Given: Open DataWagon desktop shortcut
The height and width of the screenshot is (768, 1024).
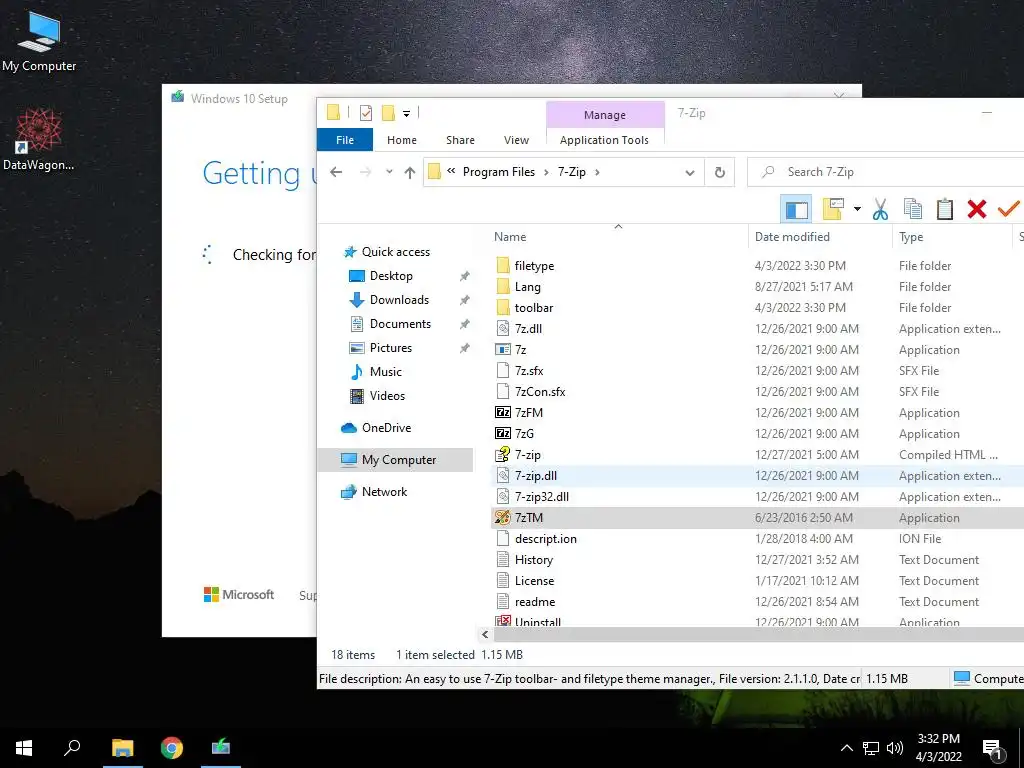Looking at the screenshot, I should [38, 139].
